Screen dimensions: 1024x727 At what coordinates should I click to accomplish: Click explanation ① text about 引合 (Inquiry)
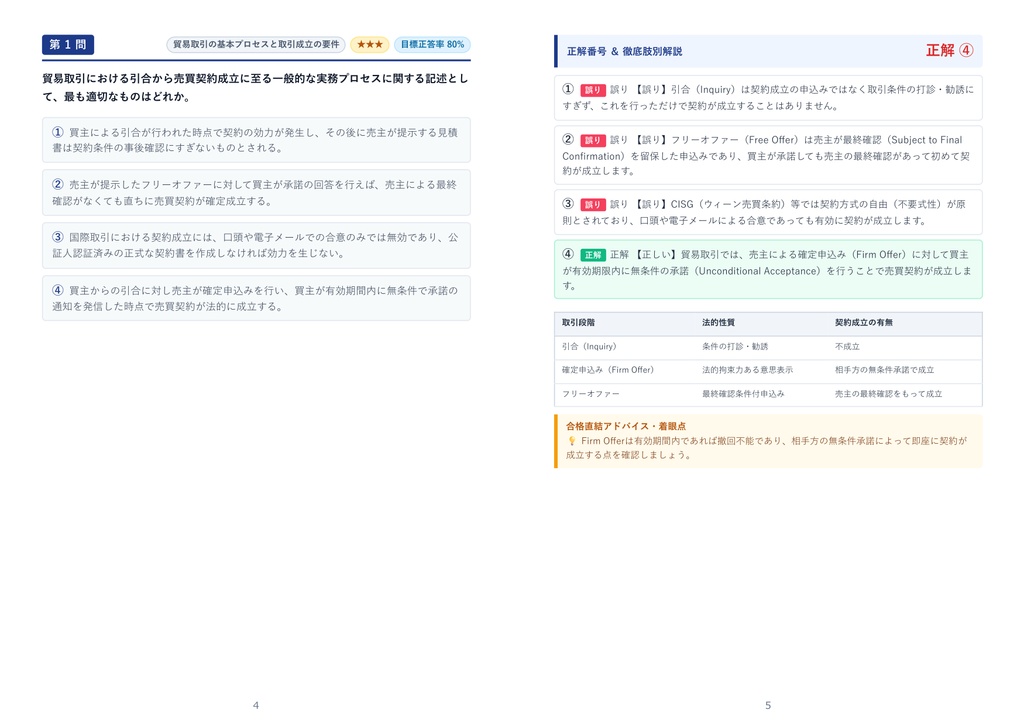pyautogui.click(x=768, y=98)
